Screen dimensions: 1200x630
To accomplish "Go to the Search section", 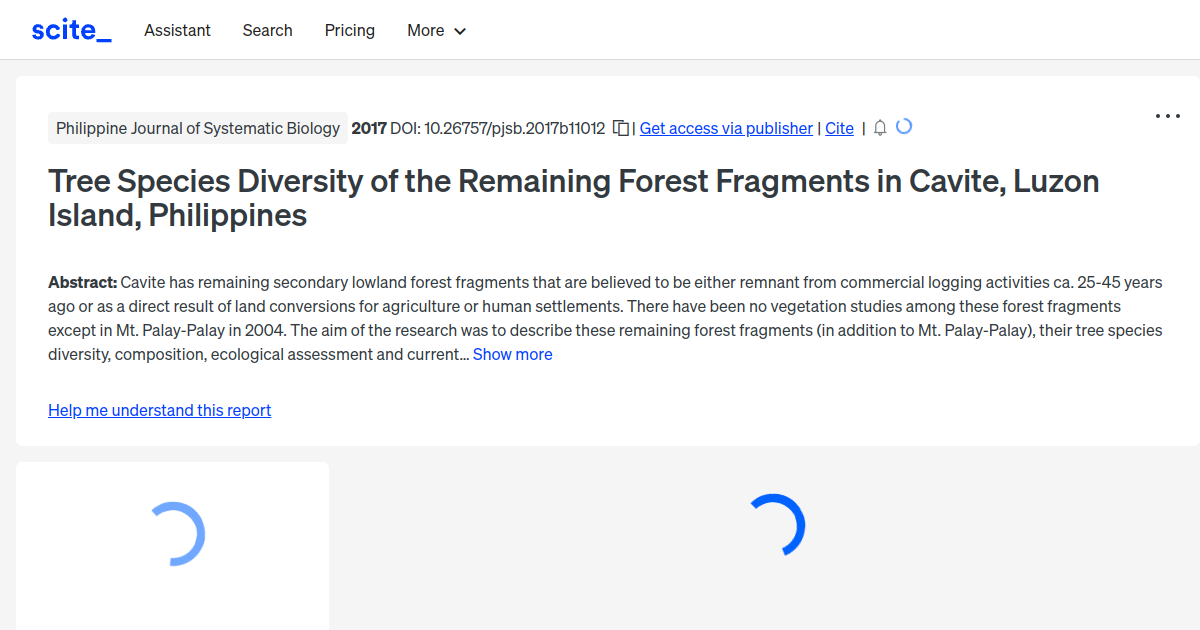I will coord(267,30).
